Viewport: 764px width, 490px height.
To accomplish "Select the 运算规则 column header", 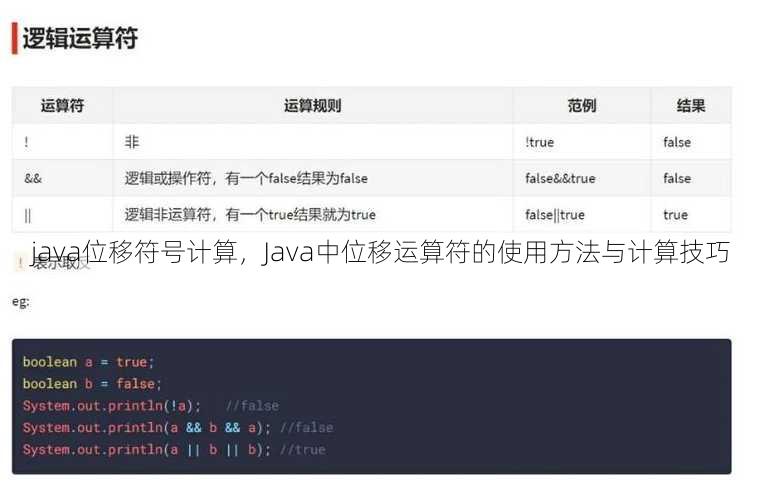I will coord(312,105).
